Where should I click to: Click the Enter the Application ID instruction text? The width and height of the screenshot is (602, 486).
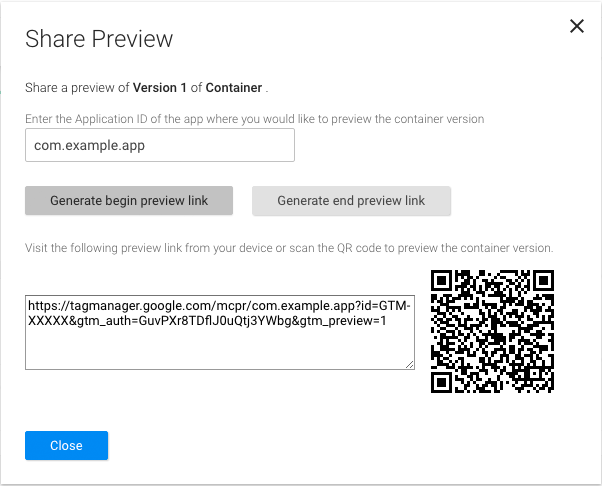pyautogui.click(x=255, y=119)
